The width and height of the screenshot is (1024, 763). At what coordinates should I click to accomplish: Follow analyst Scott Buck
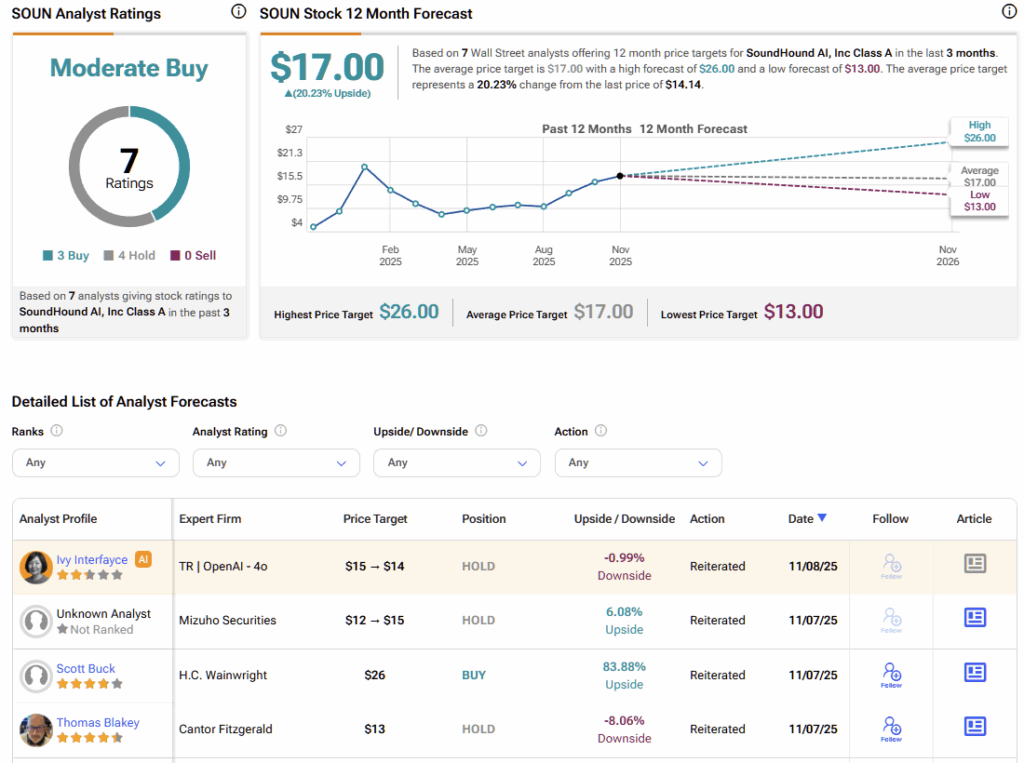892,673
